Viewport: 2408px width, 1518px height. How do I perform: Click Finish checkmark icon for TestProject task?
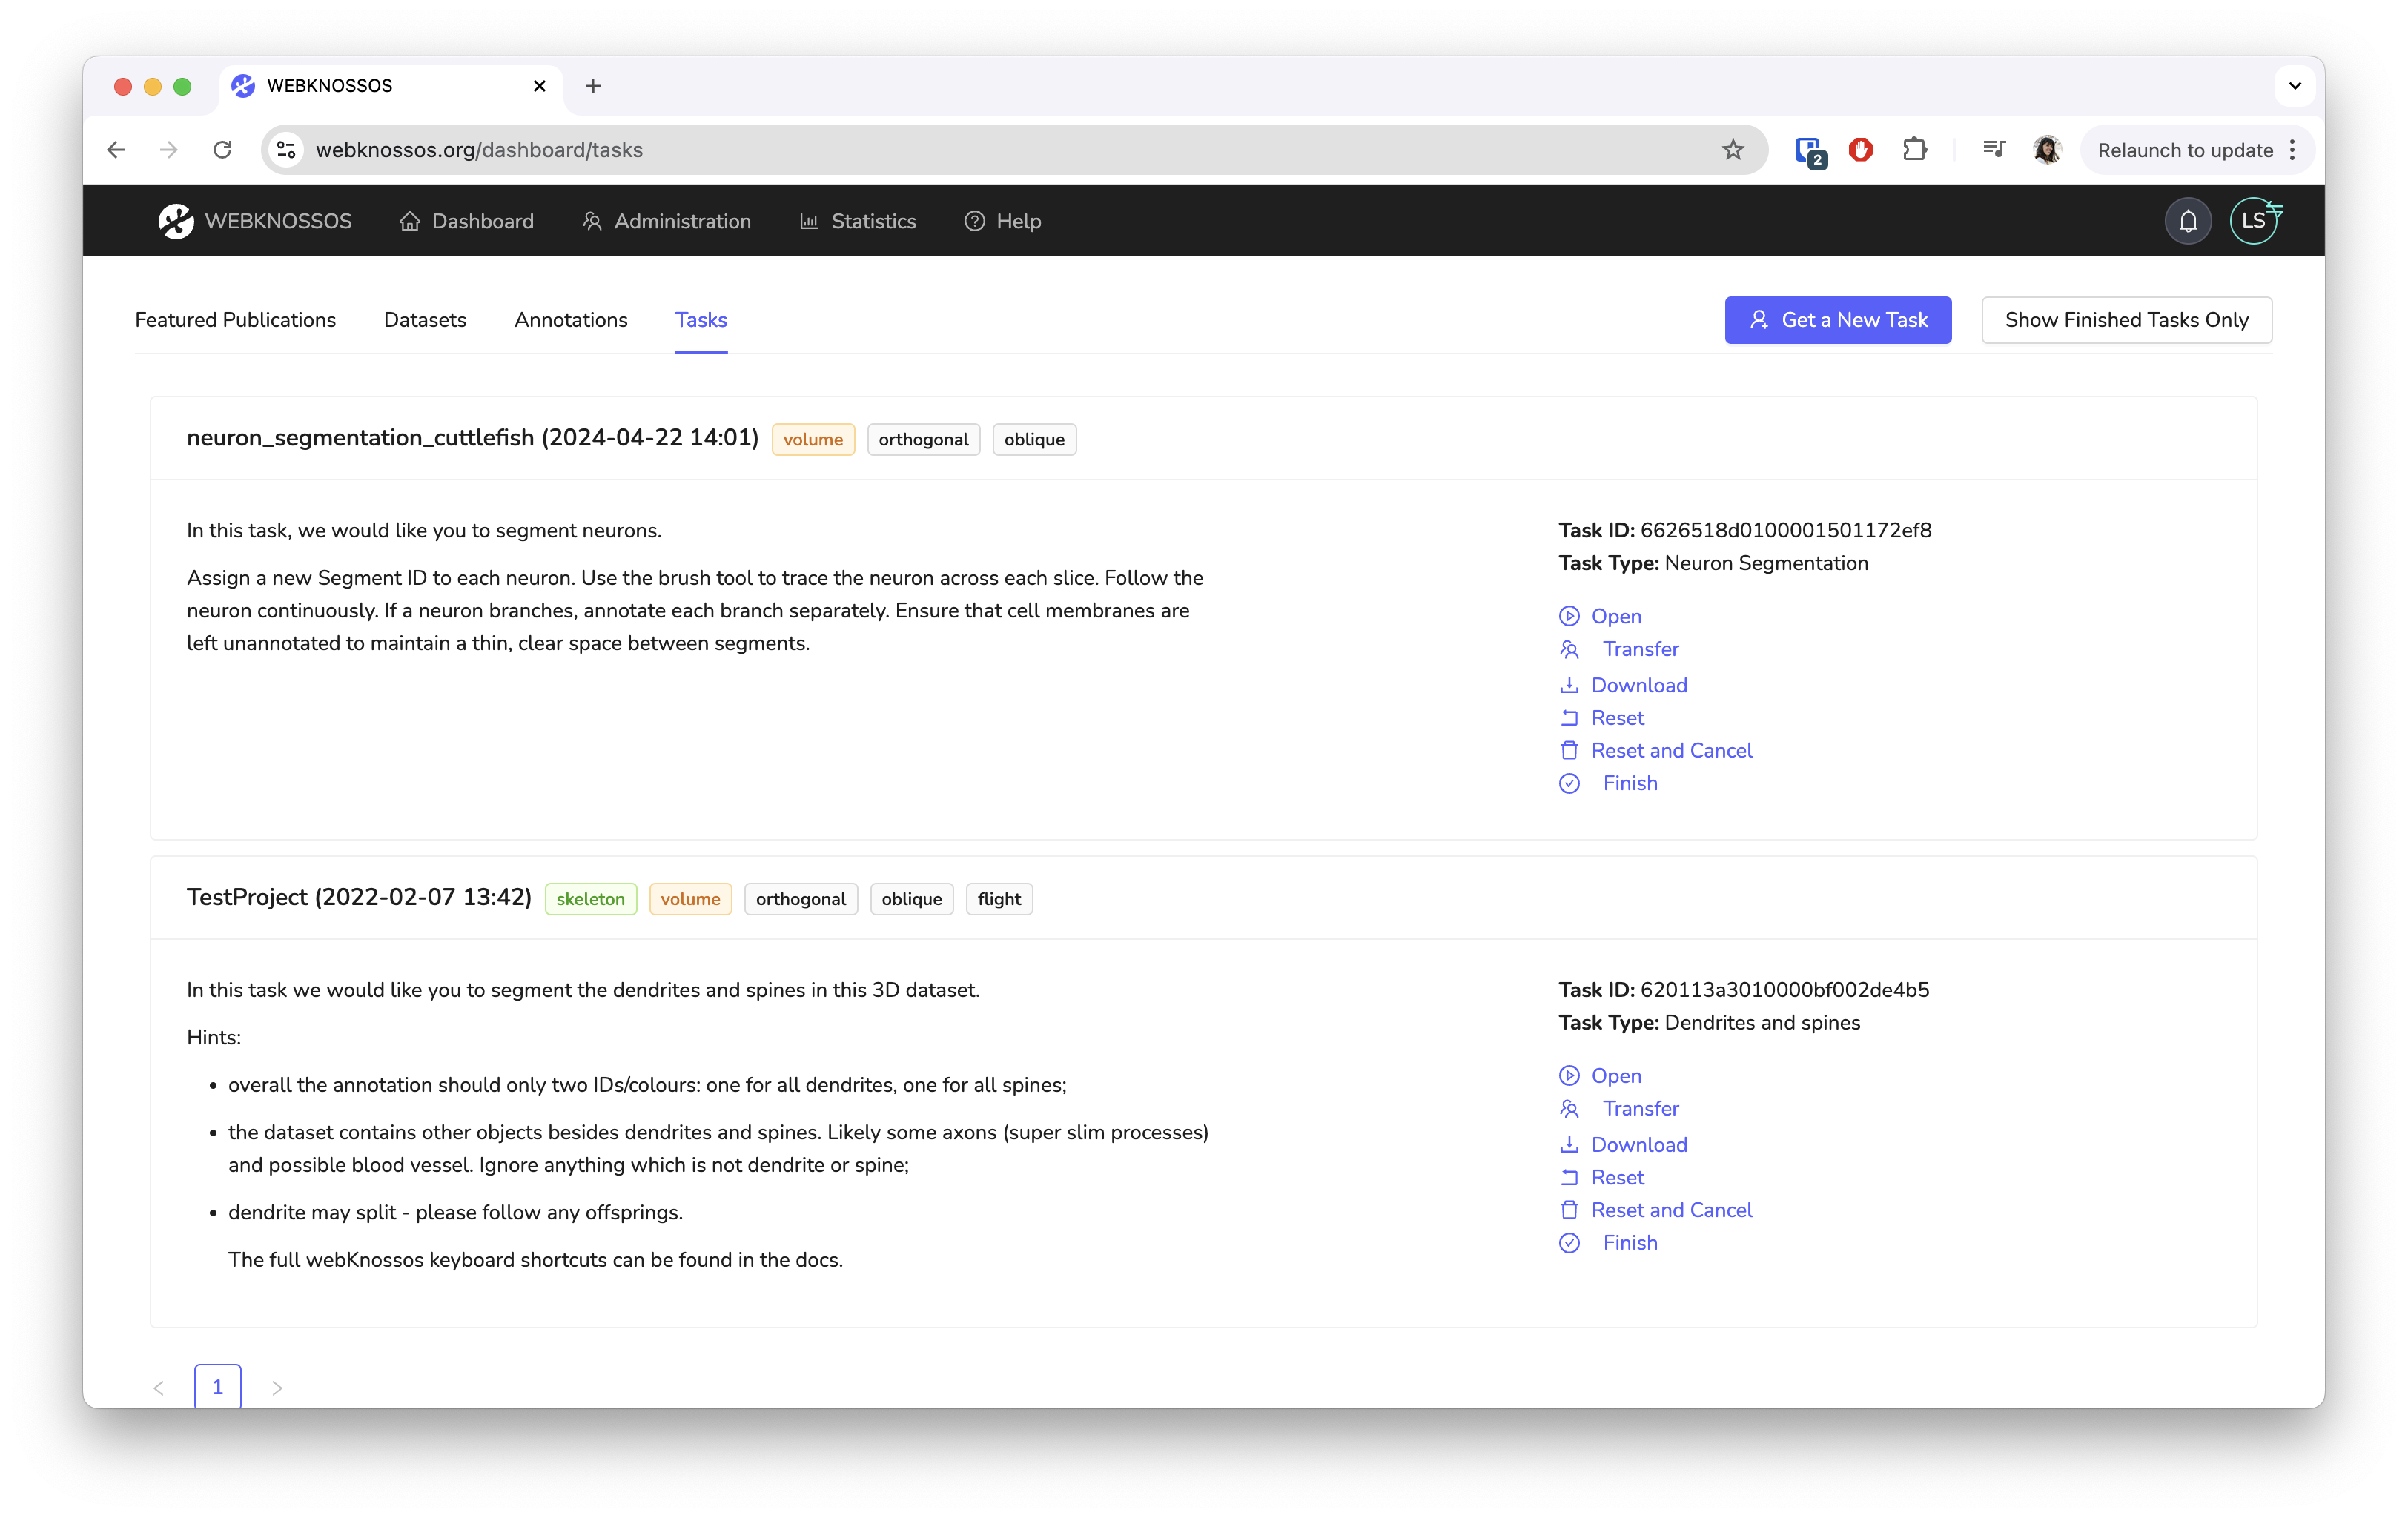point(1569,1243)
